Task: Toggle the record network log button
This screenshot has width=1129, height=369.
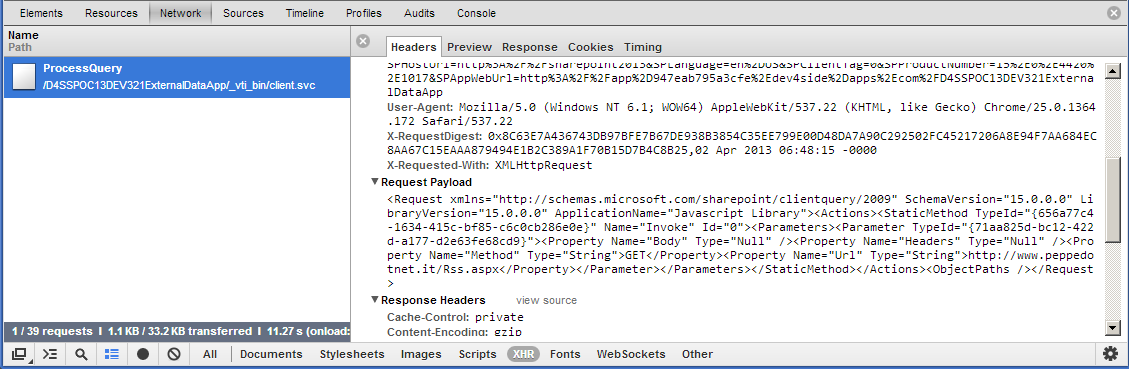Action: (143, 355)
